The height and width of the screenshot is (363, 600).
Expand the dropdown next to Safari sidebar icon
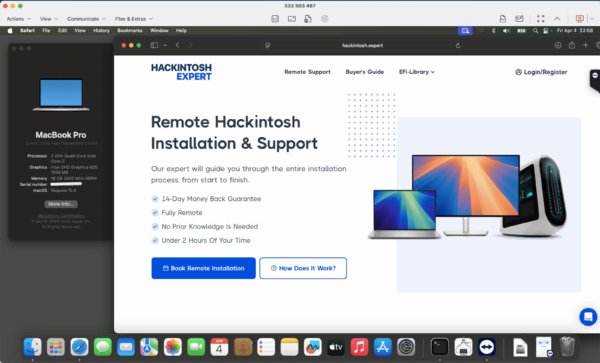pos(165,45)
